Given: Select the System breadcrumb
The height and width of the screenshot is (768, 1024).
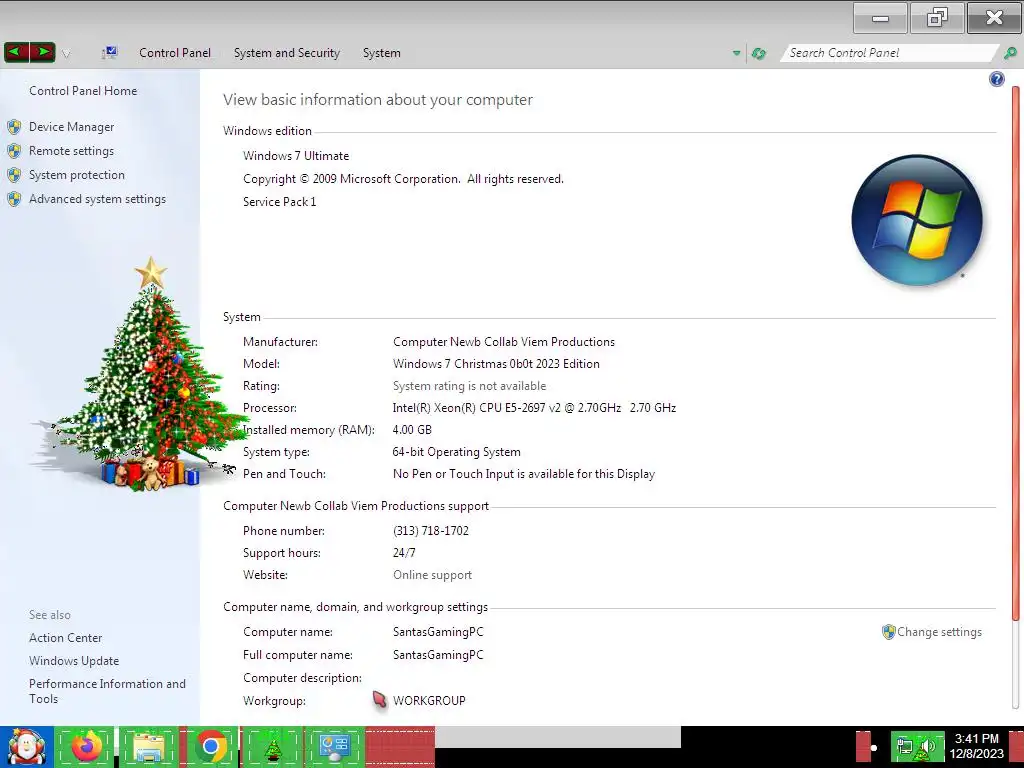Looking at the screenshot, I should tap(381, 53).
